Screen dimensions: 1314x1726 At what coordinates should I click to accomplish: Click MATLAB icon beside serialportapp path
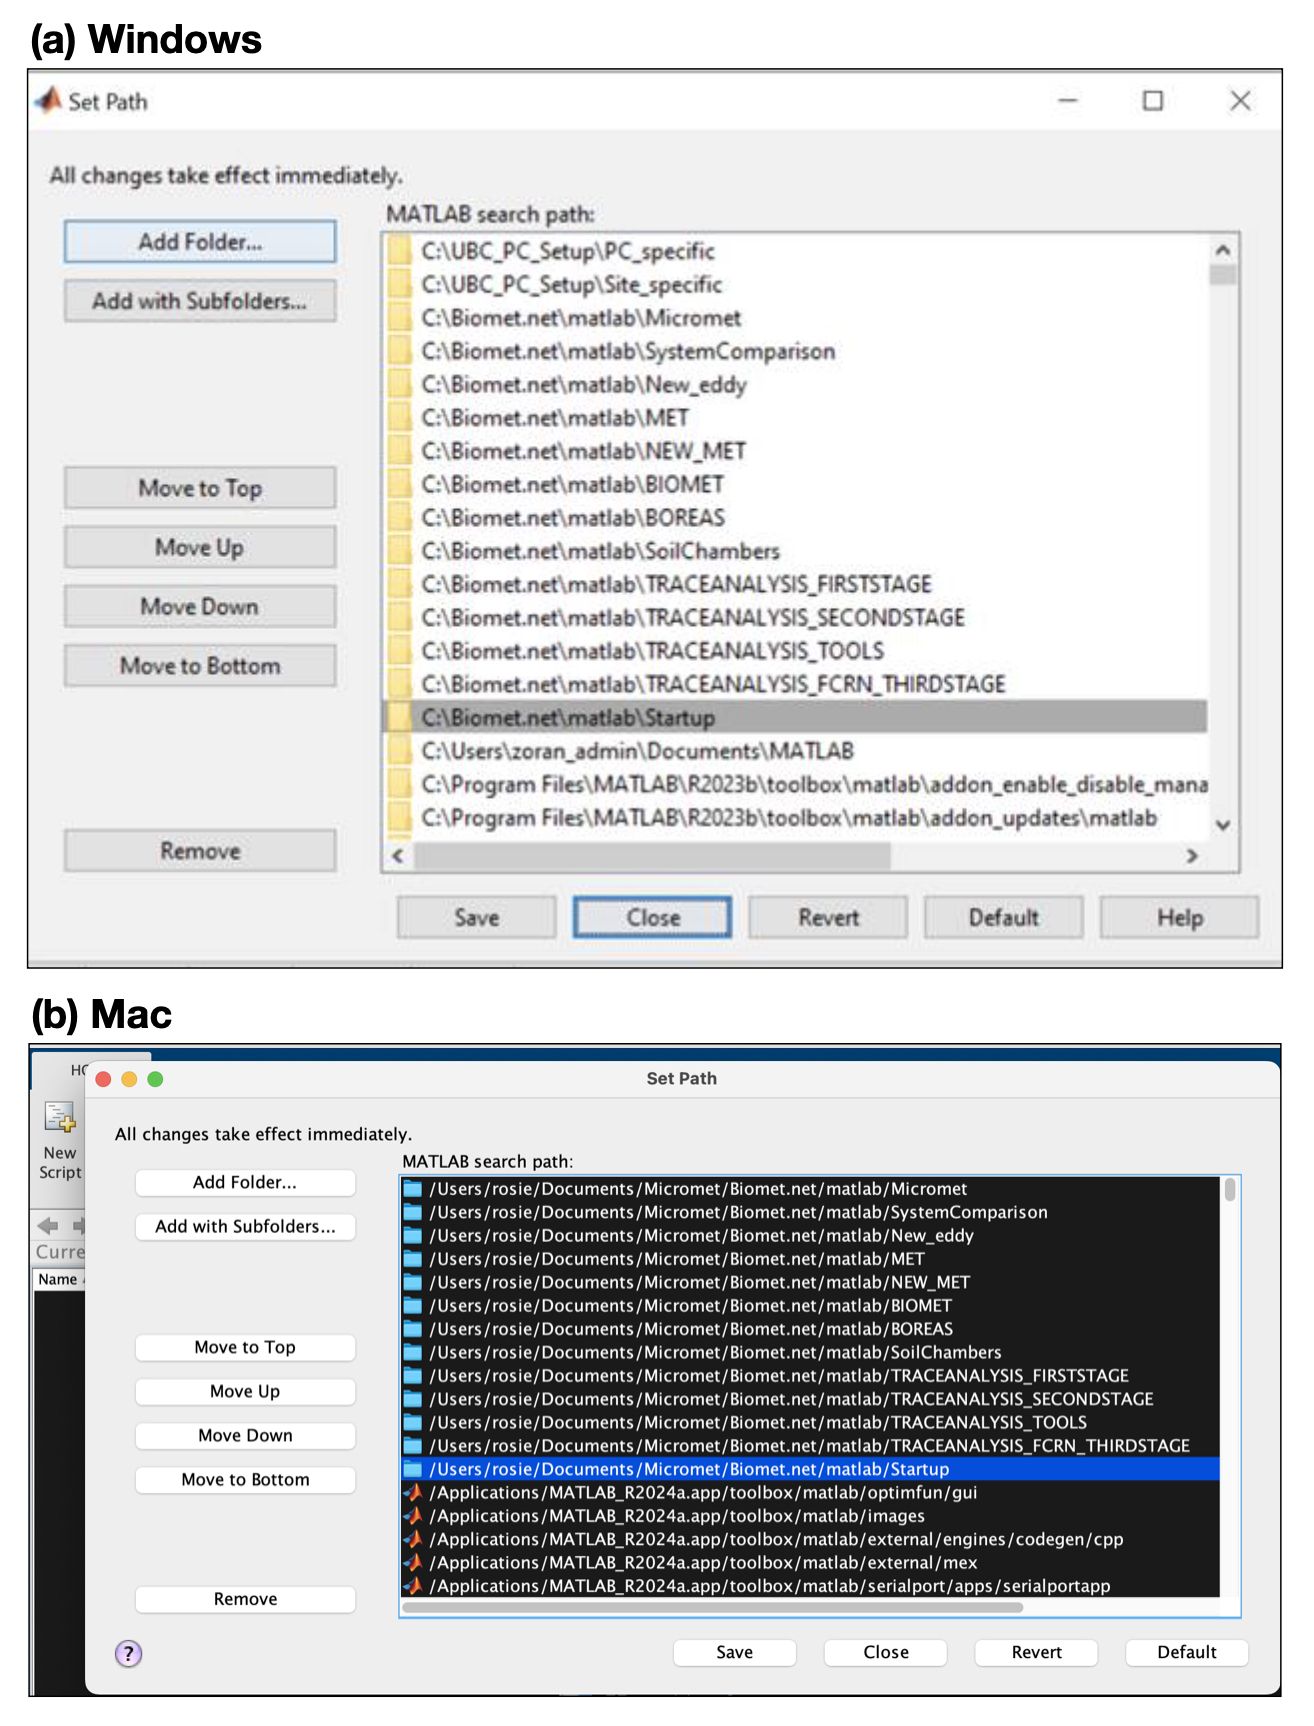(413, 1586)
